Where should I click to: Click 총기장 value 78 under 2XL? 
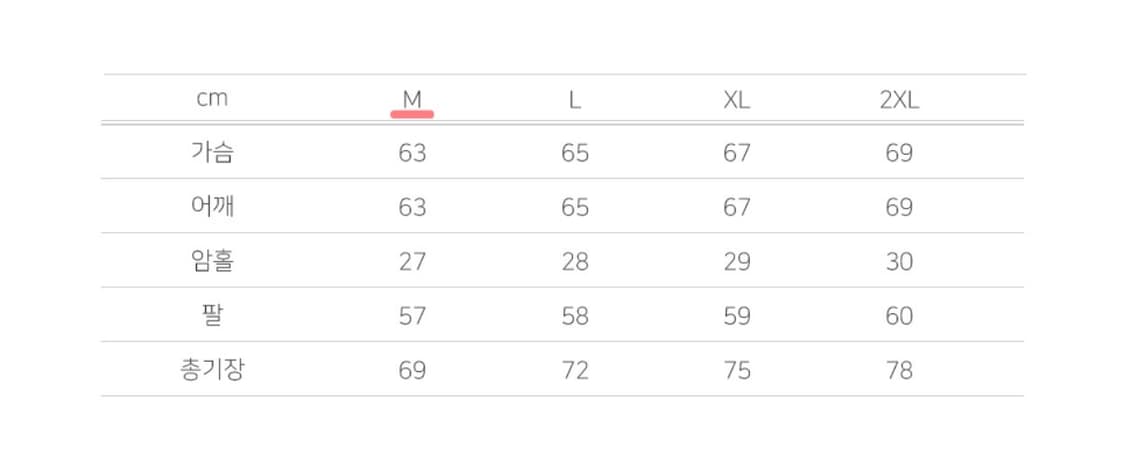(x=899, y=370)
